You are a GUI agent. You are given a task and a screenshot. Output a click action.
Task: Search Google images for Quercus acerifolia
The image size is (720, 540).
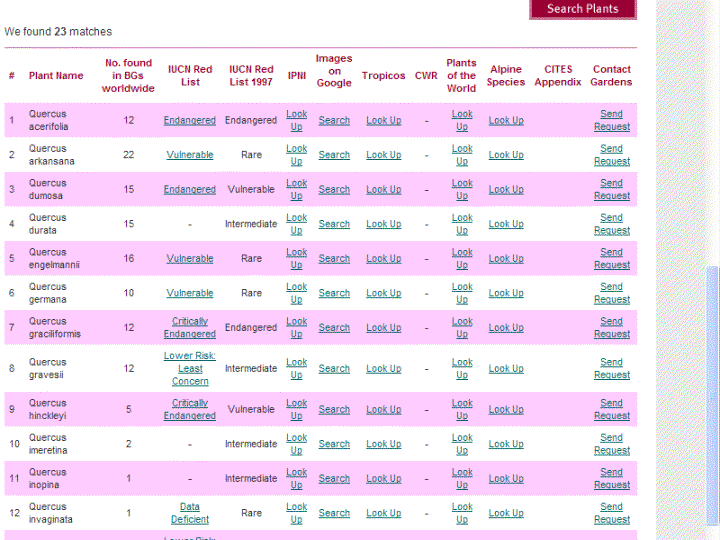tap(334, 120)
